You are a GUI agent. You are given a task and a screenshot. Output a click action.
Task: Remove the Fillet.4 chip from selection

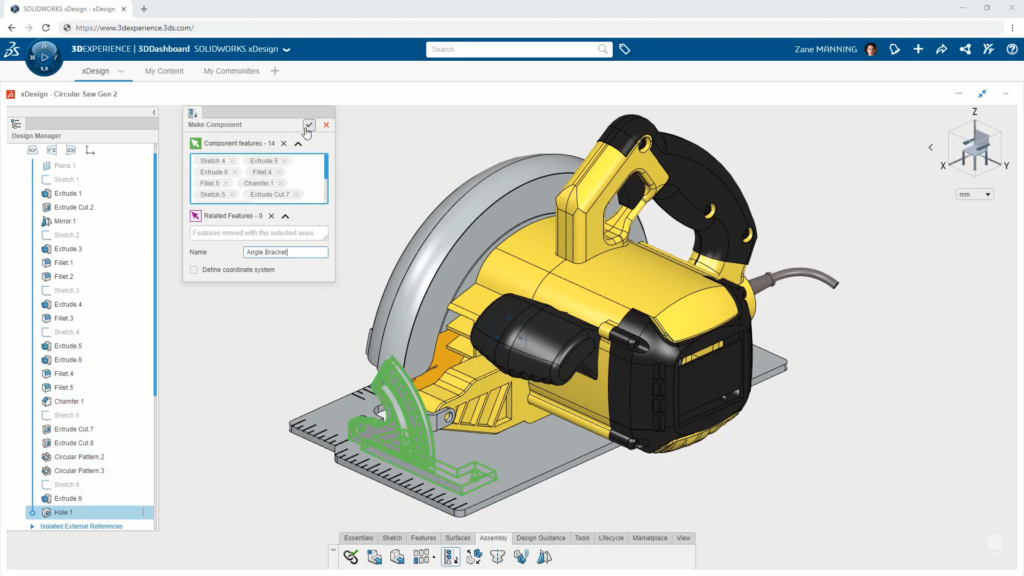(278, 172)
